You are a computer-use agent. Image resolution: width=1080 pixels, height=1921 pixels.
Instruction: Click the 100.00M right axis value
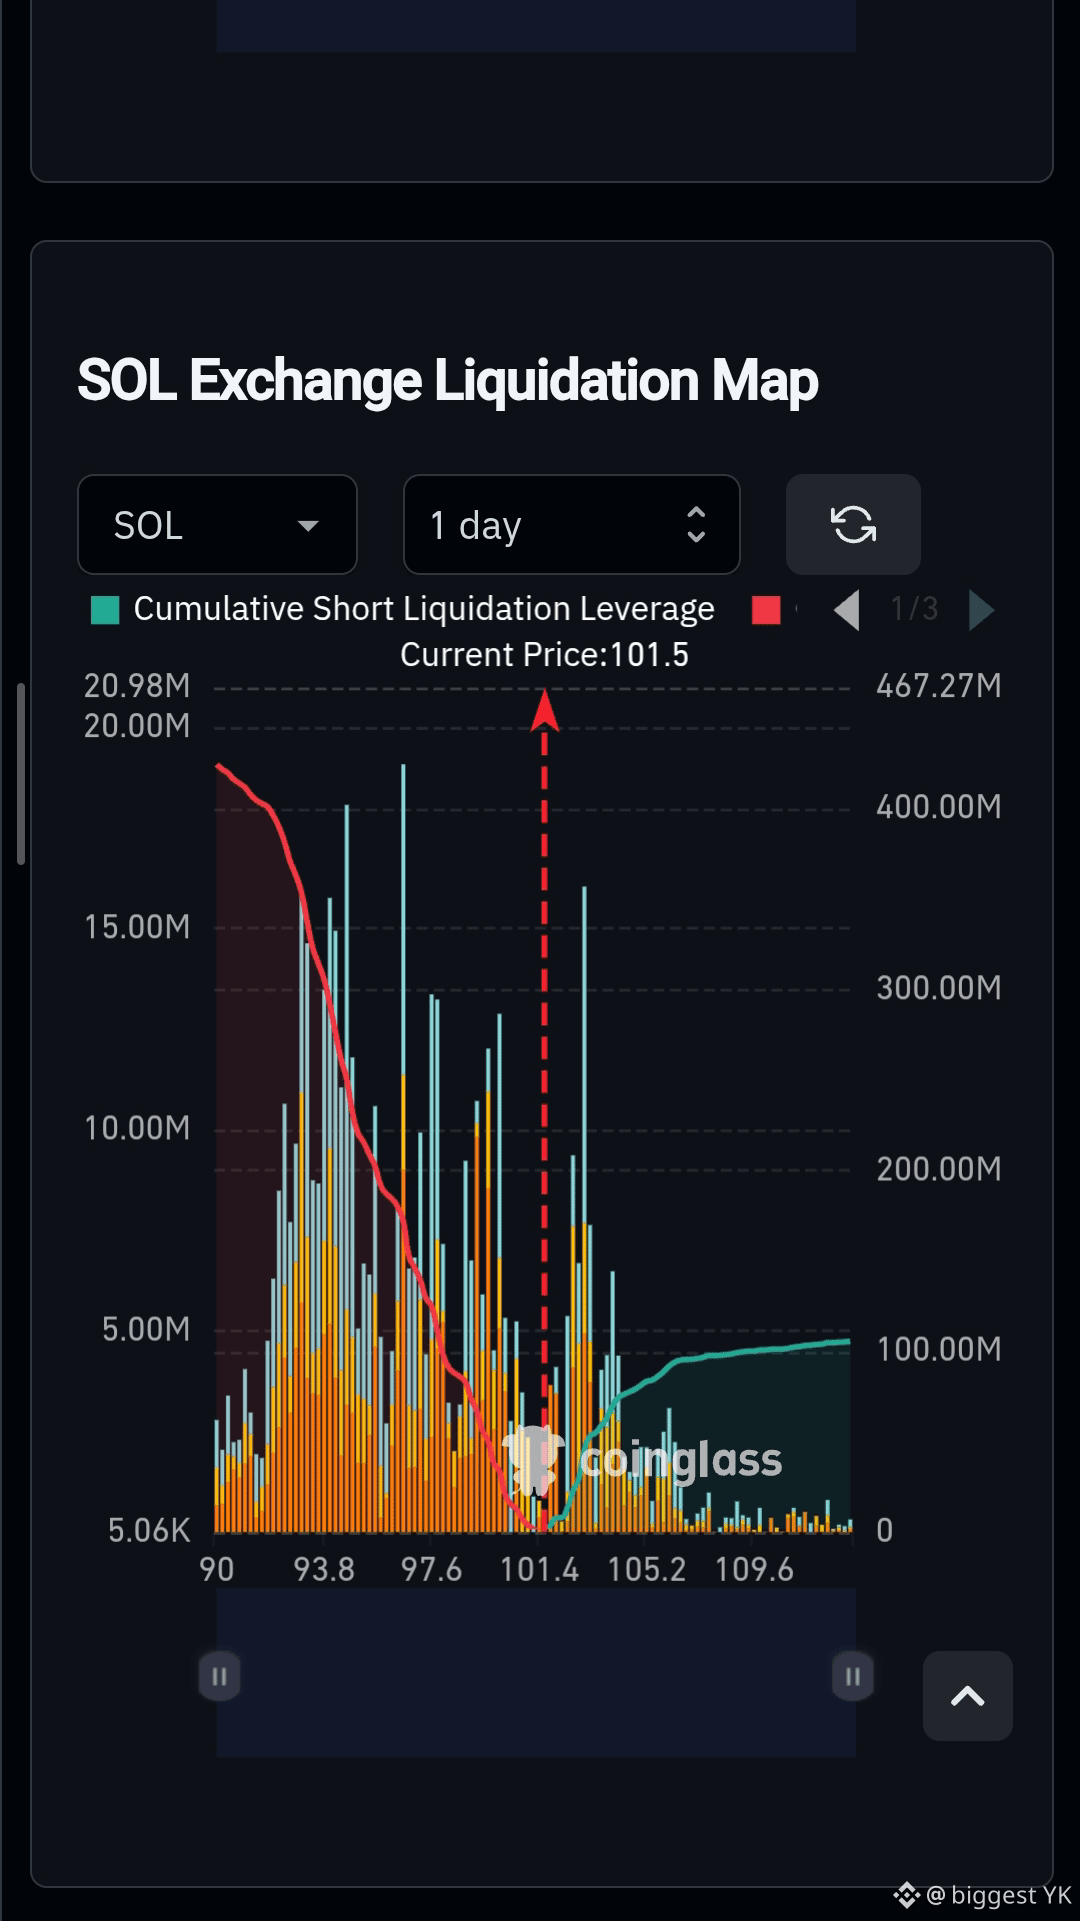tap(939, 1349)
